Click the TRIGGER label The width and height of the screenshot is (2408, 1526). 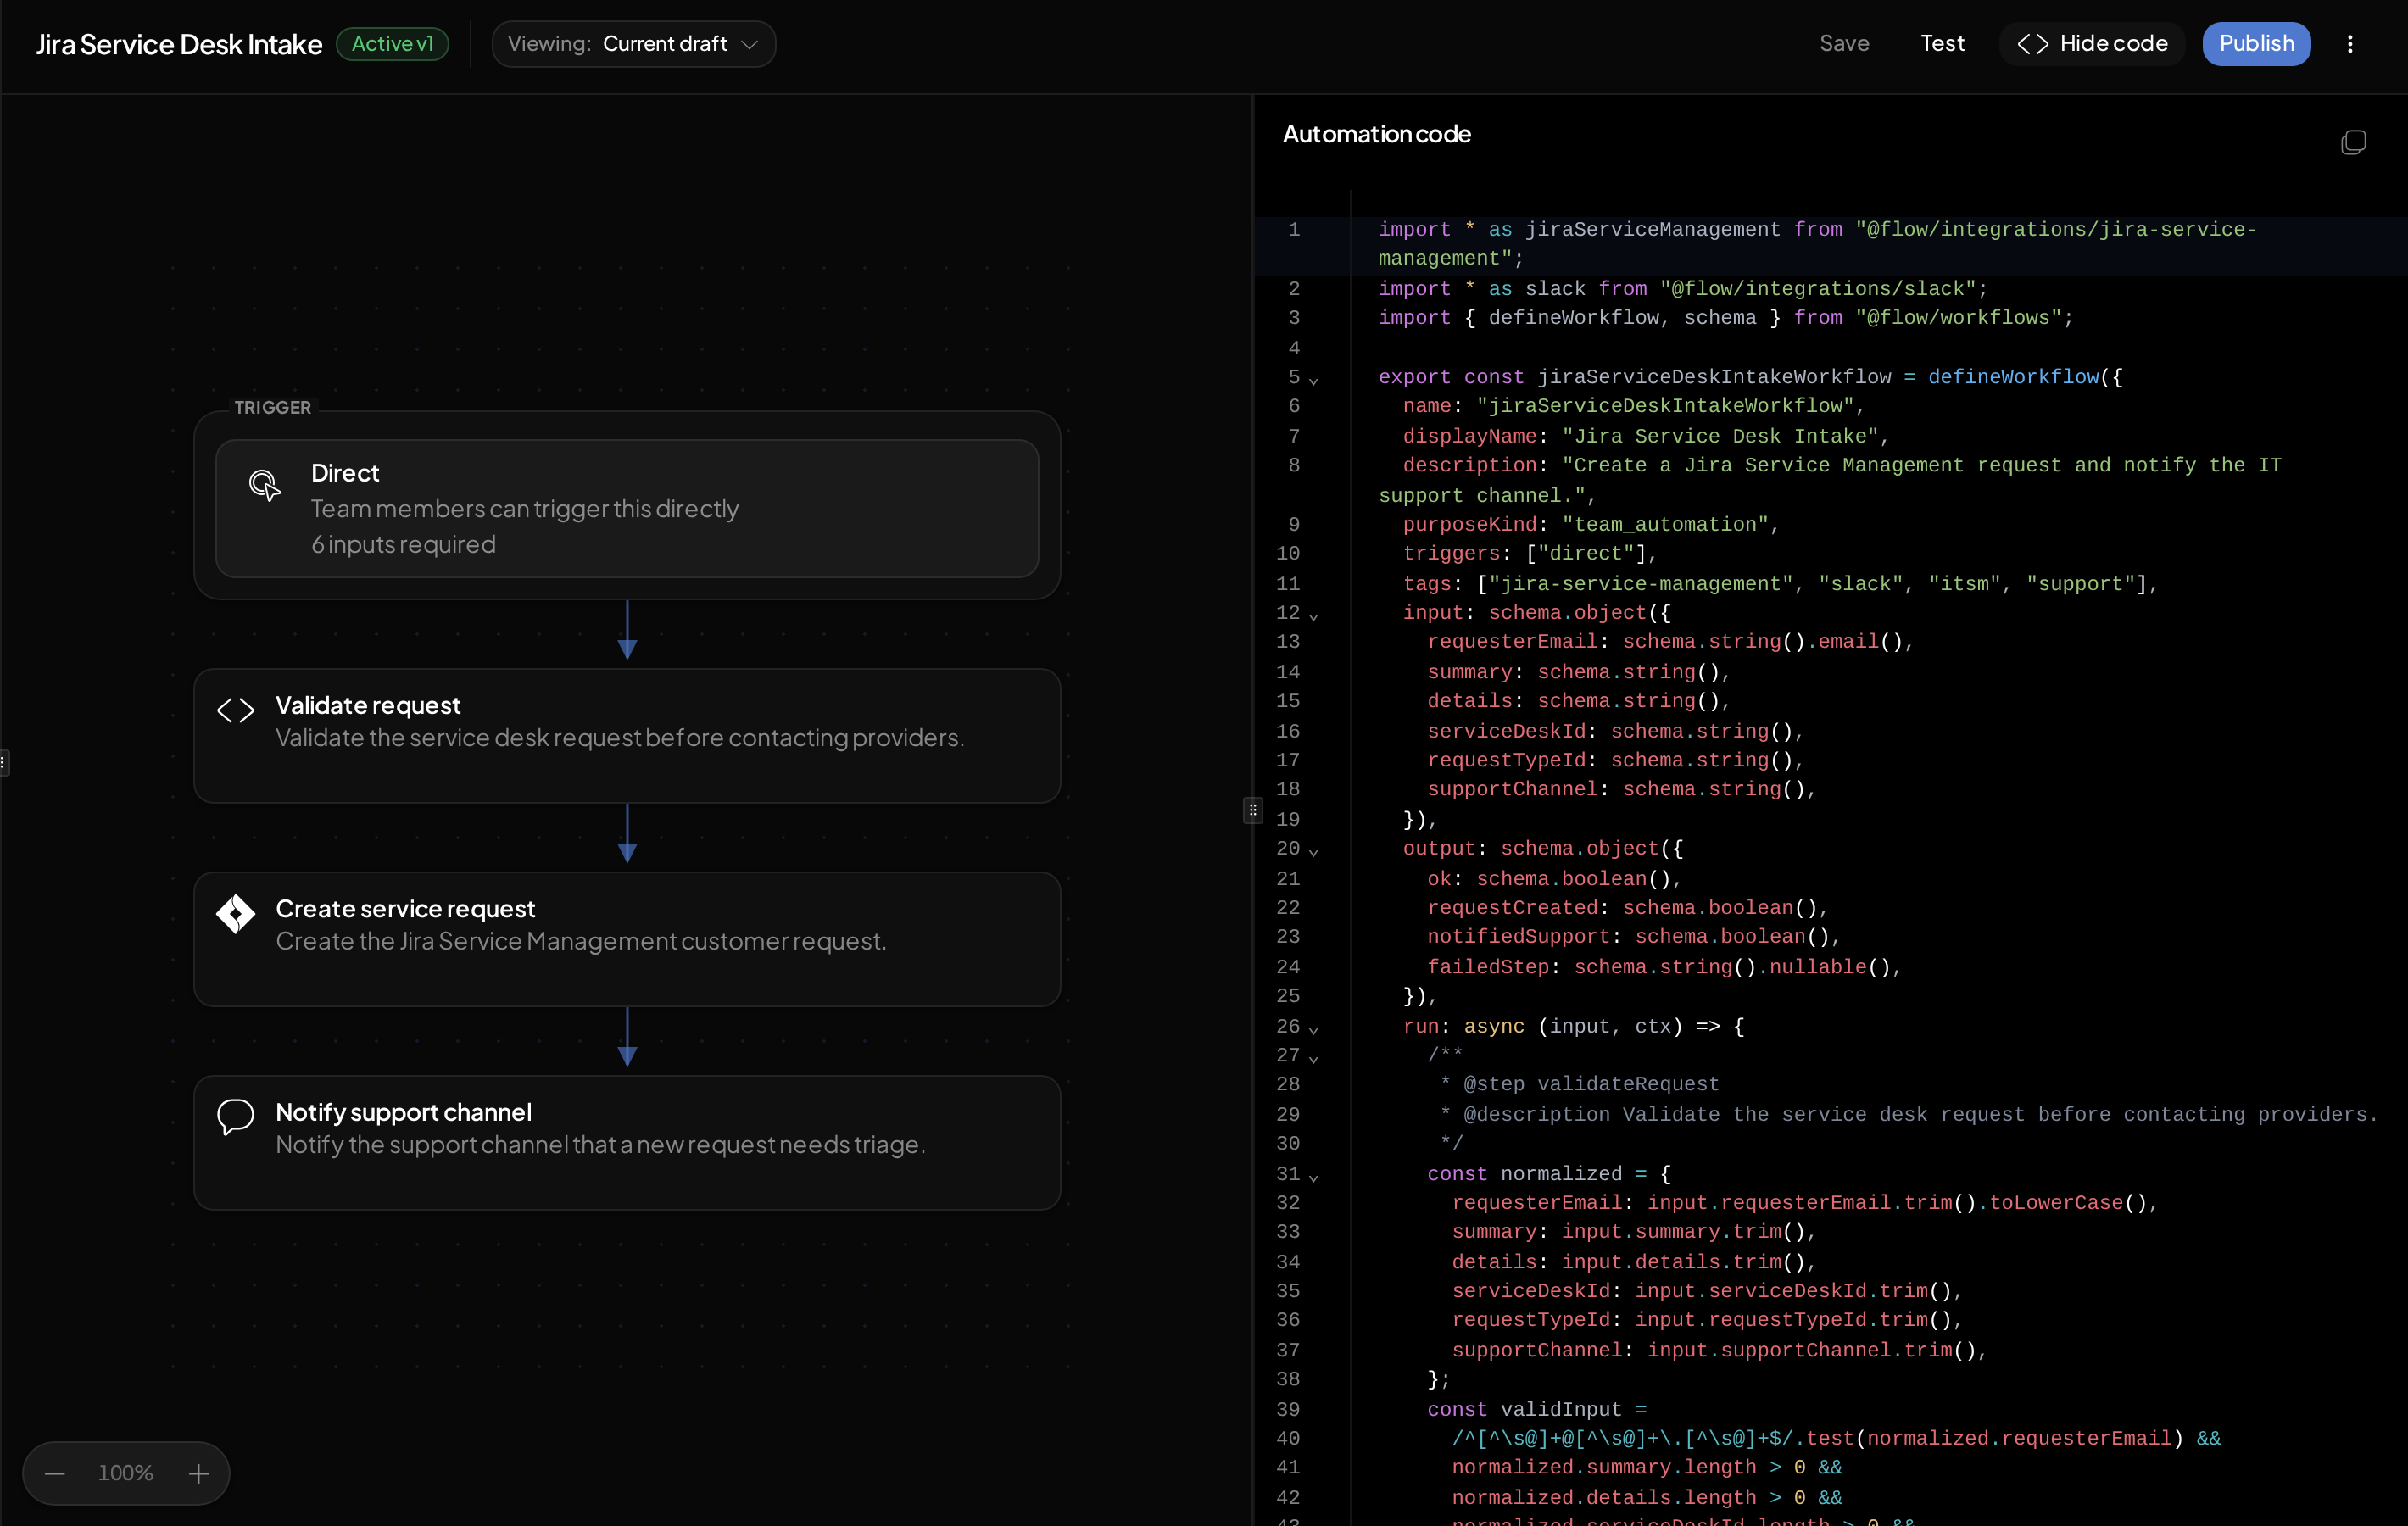coord(272,407)
